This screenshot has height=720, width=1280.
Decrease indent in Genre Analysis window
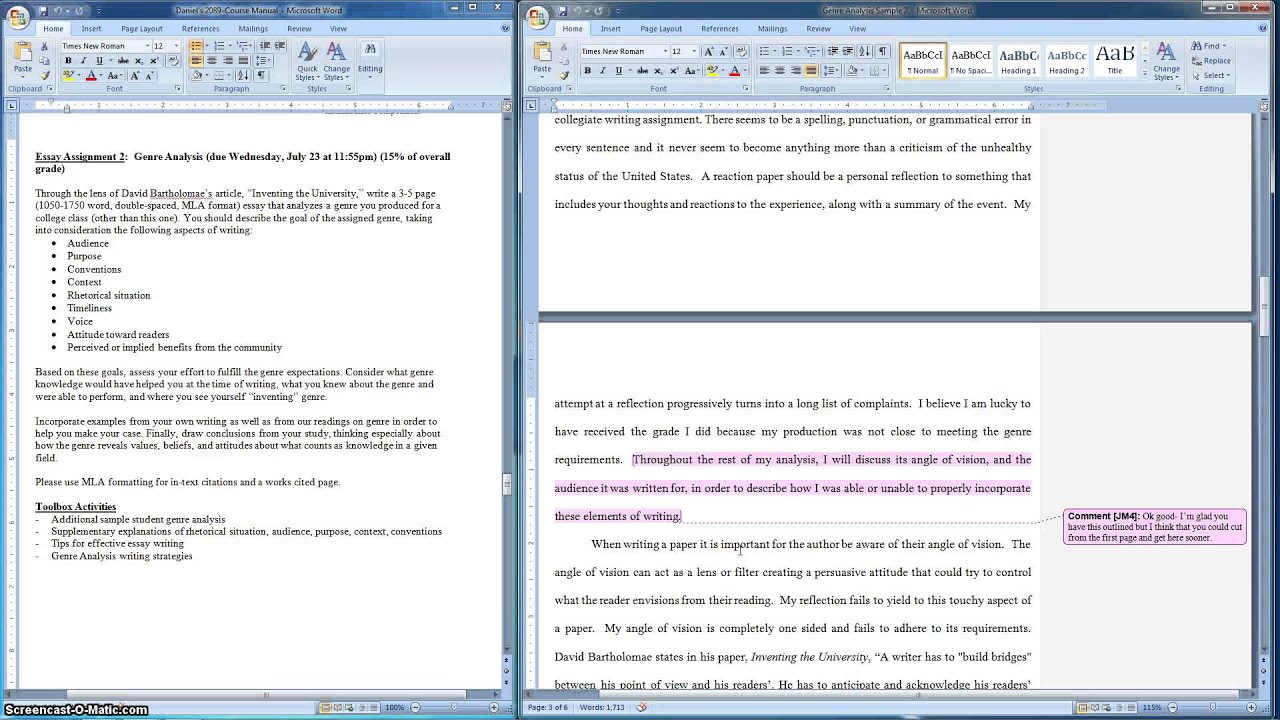point(832,52)
